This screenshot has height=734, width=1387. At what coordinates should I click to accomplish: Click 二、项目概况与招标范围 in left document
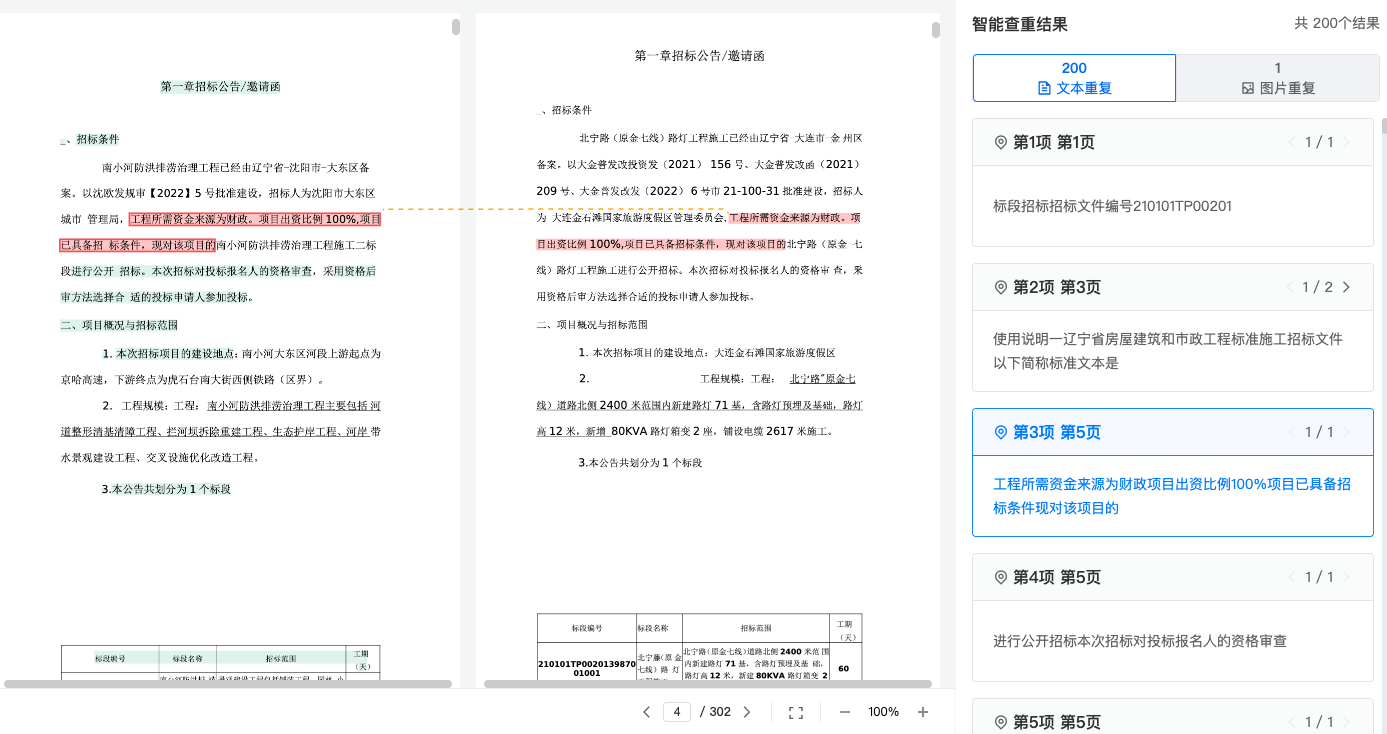coord(119,325)
